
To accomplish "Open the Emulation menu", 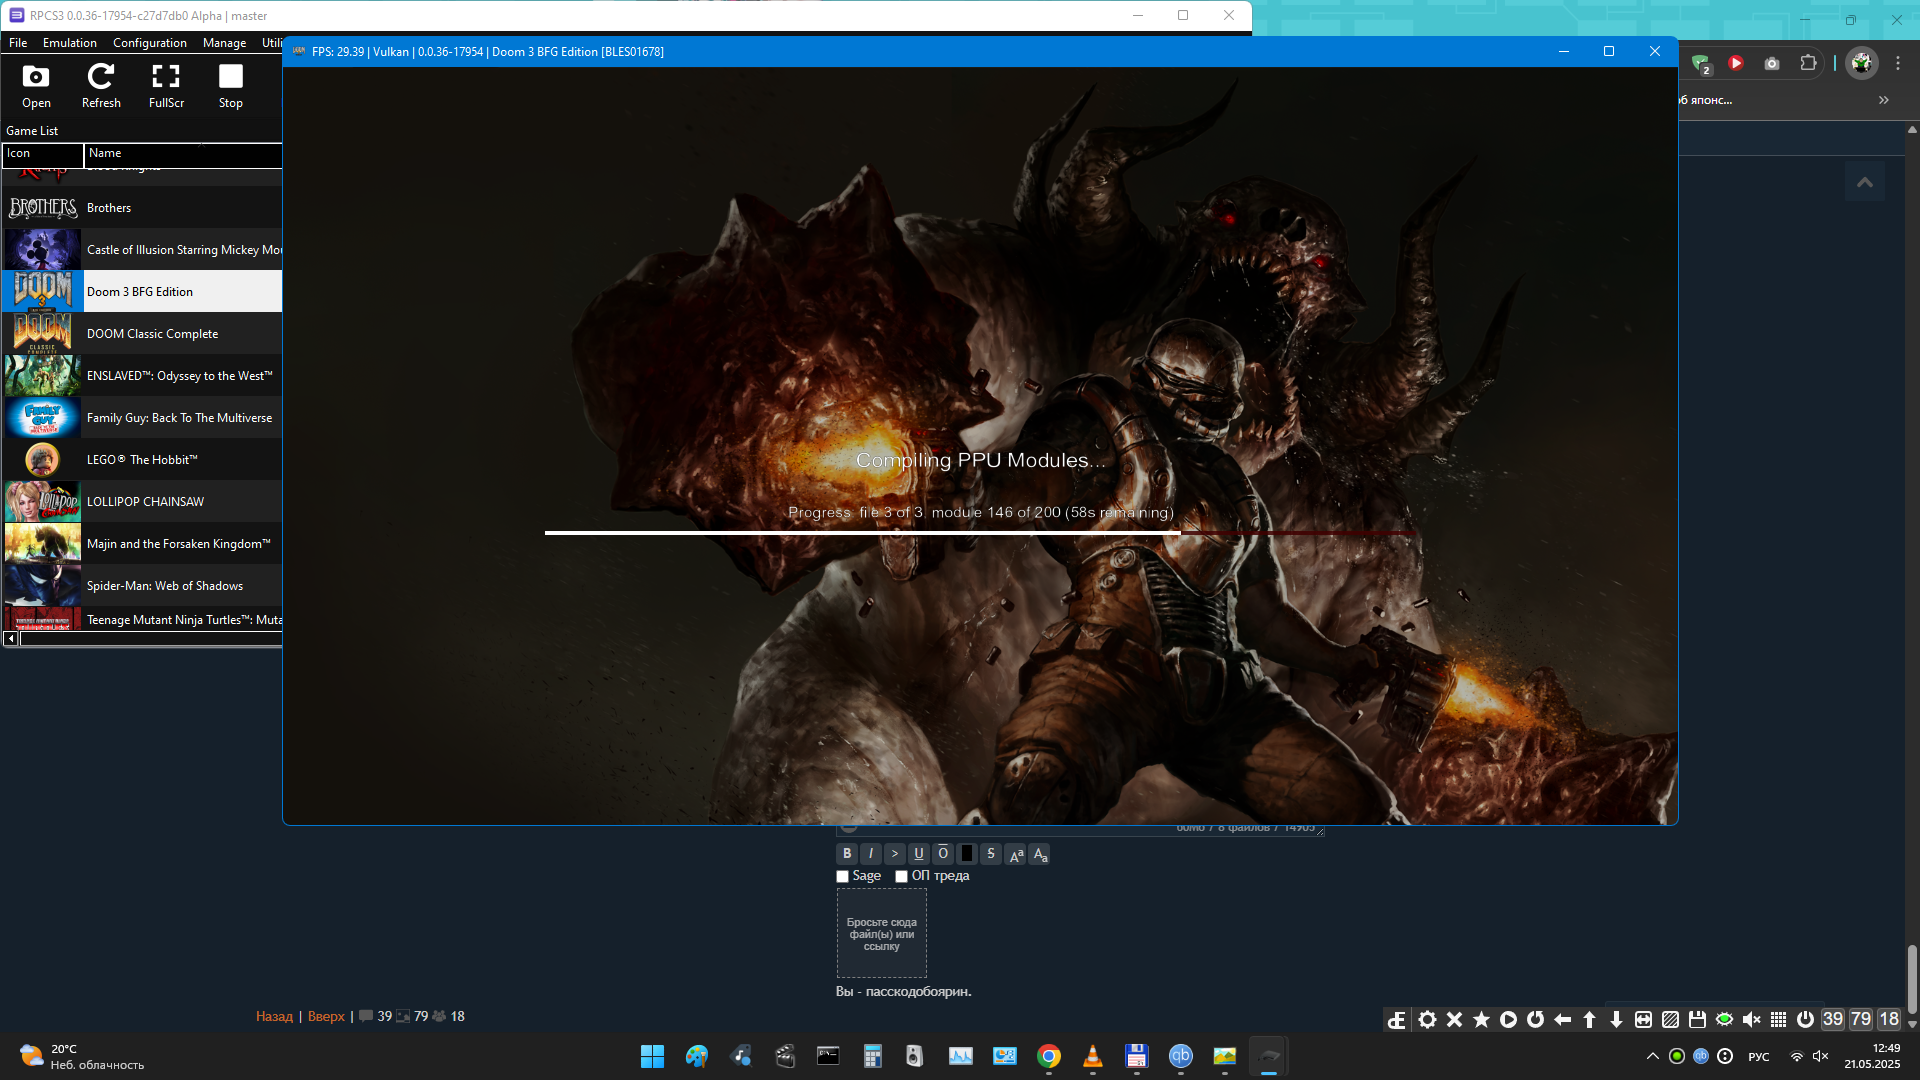I will pyautogui.click(x=69, y=43).
